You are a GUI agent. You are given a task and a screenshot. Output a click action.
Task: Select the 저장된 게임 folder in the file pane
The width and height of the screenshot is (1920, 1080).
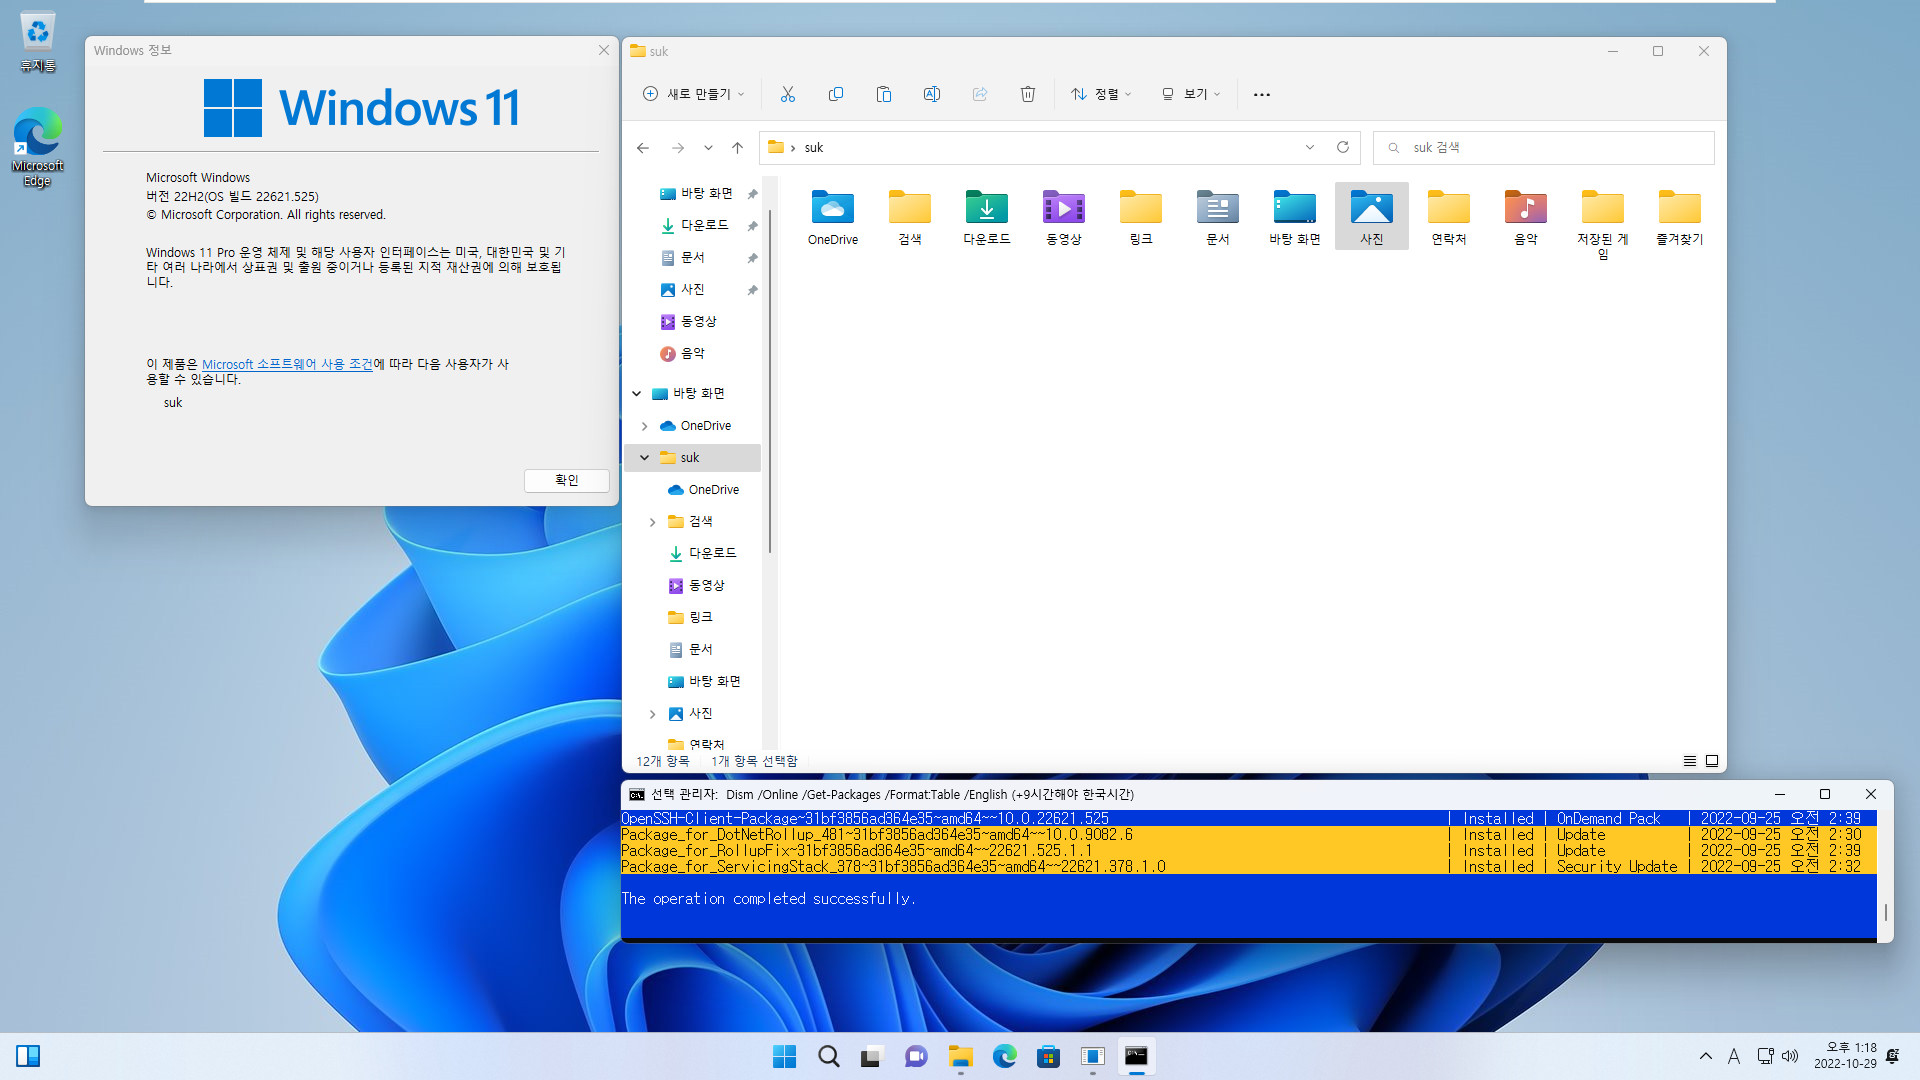(1603, 224)
